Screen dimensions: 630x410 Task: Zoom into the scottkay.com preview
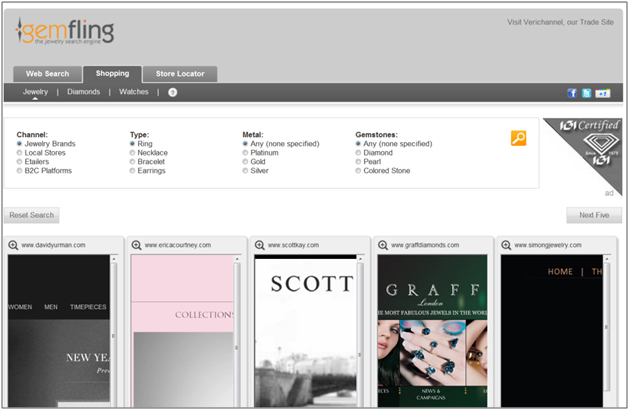click(x=260, y=245)
